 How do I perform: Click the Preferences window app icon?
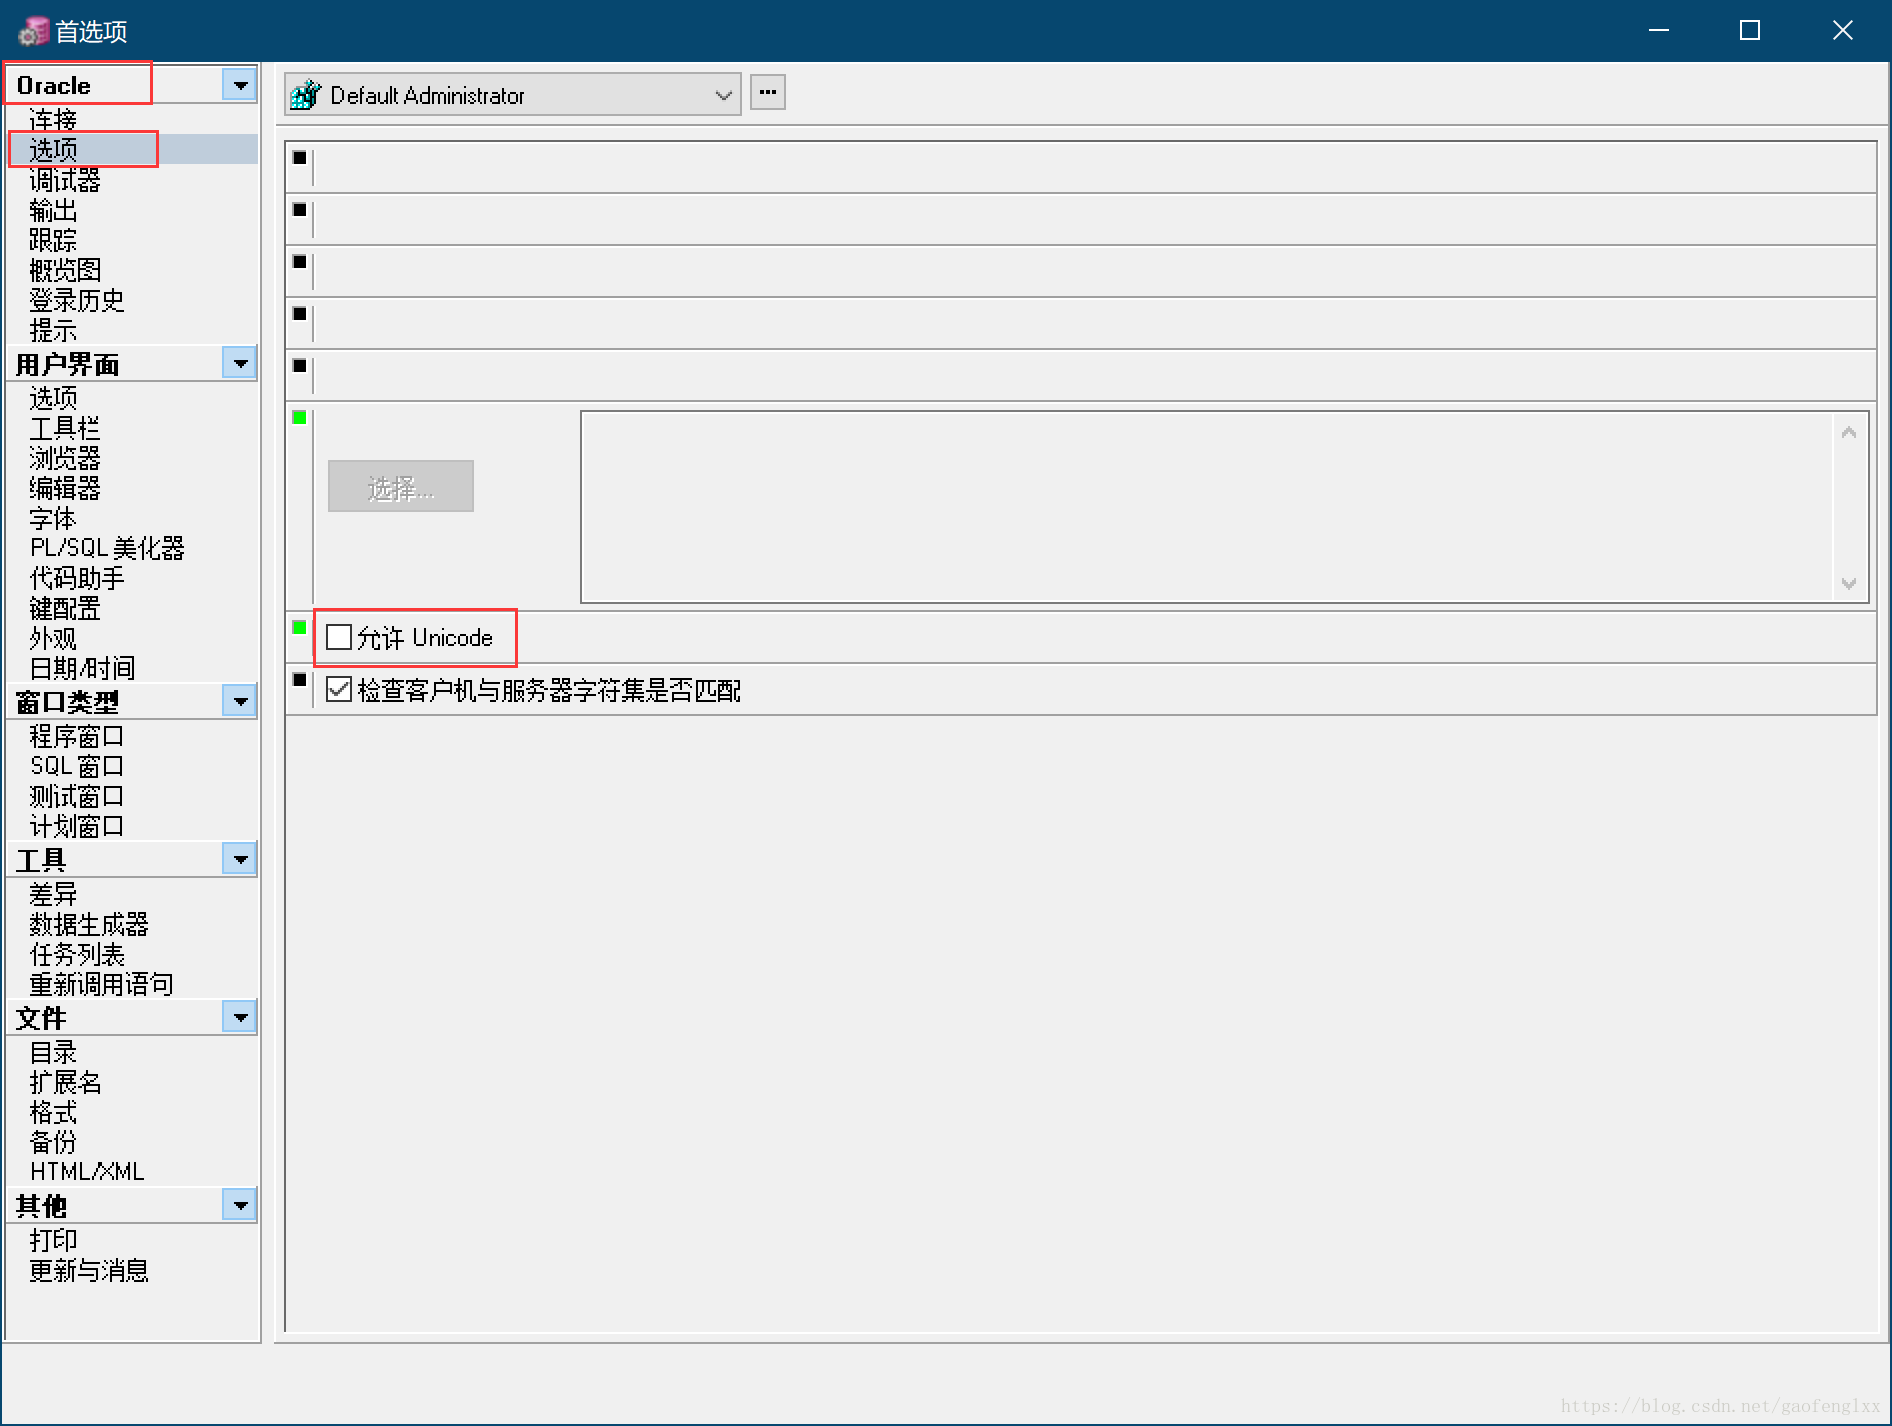tap(33, 31)
